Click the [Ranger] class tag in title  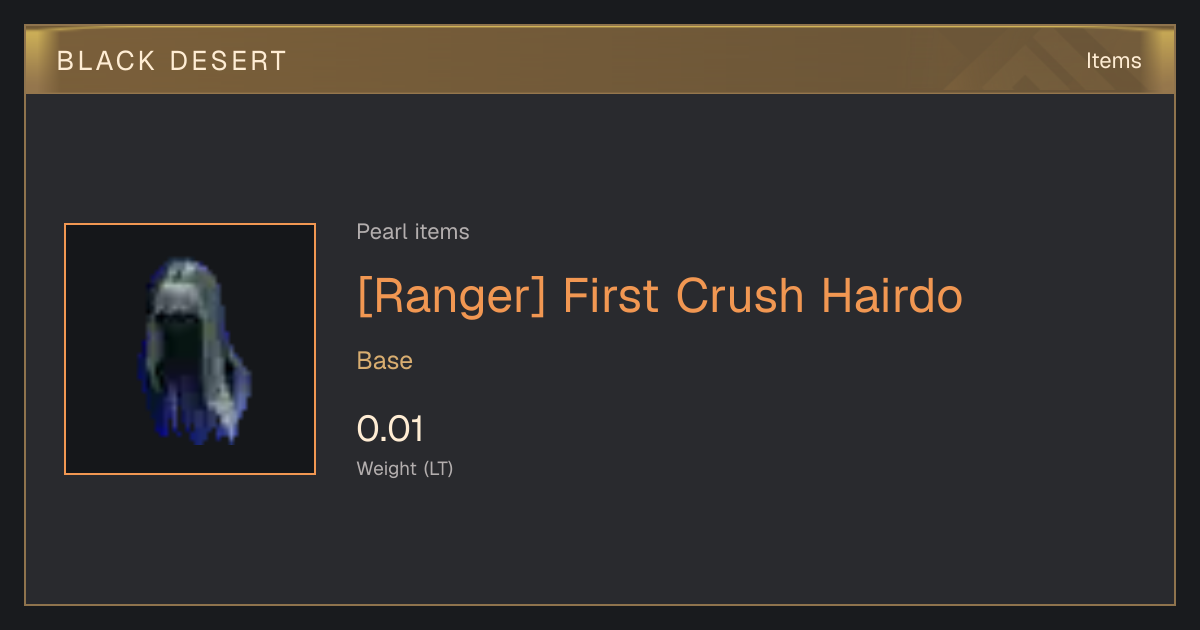coord(451,296)
